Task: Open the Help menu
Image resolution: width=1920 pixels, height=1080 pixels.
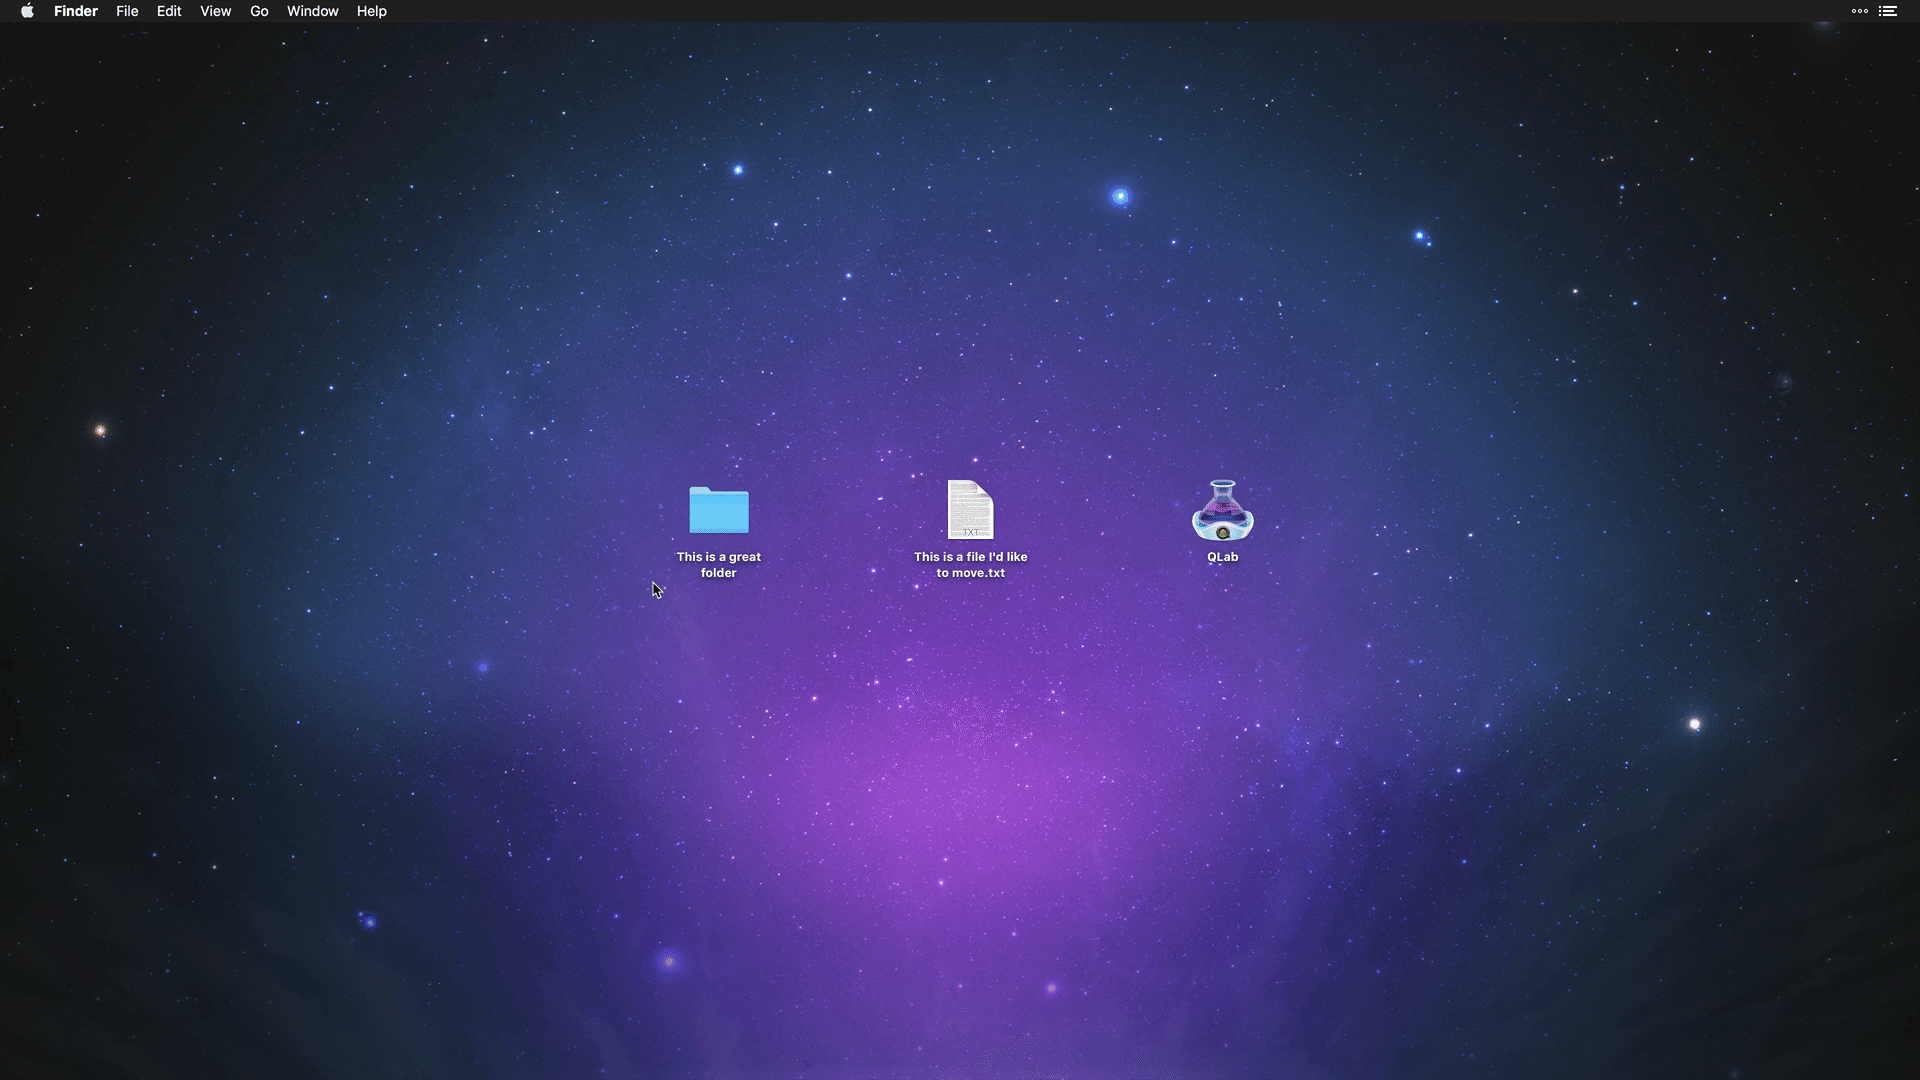Action: pyautogui.click(x=371, y=11)
